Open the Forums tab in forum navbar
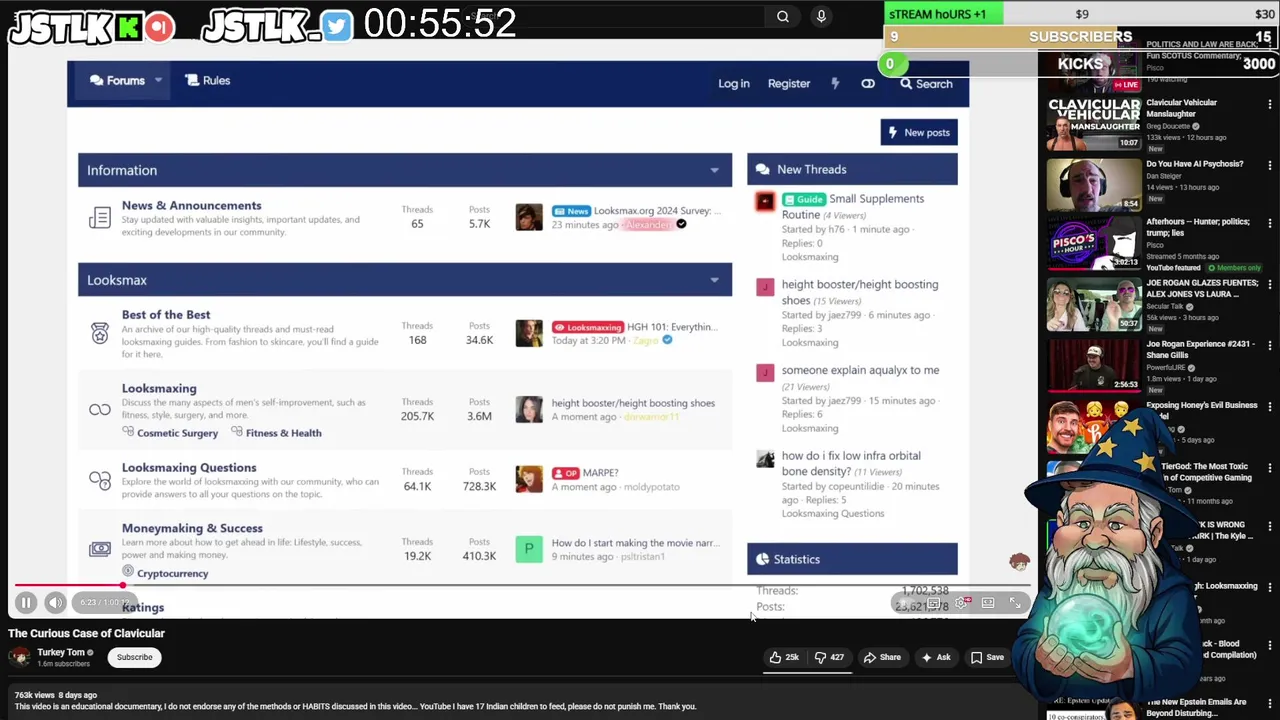 click(117, 81)
